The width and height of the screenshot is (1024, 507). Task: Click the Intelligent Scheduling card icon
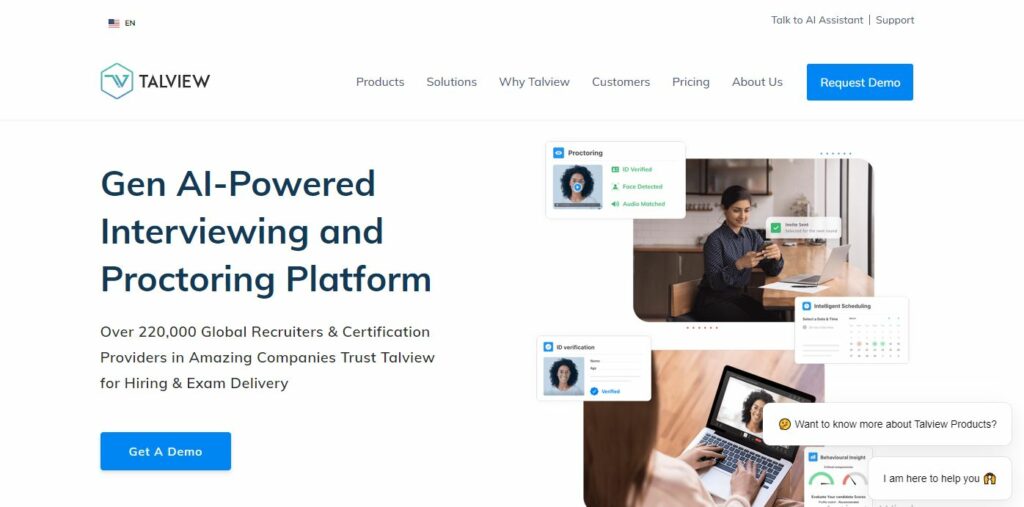[807, 306]
